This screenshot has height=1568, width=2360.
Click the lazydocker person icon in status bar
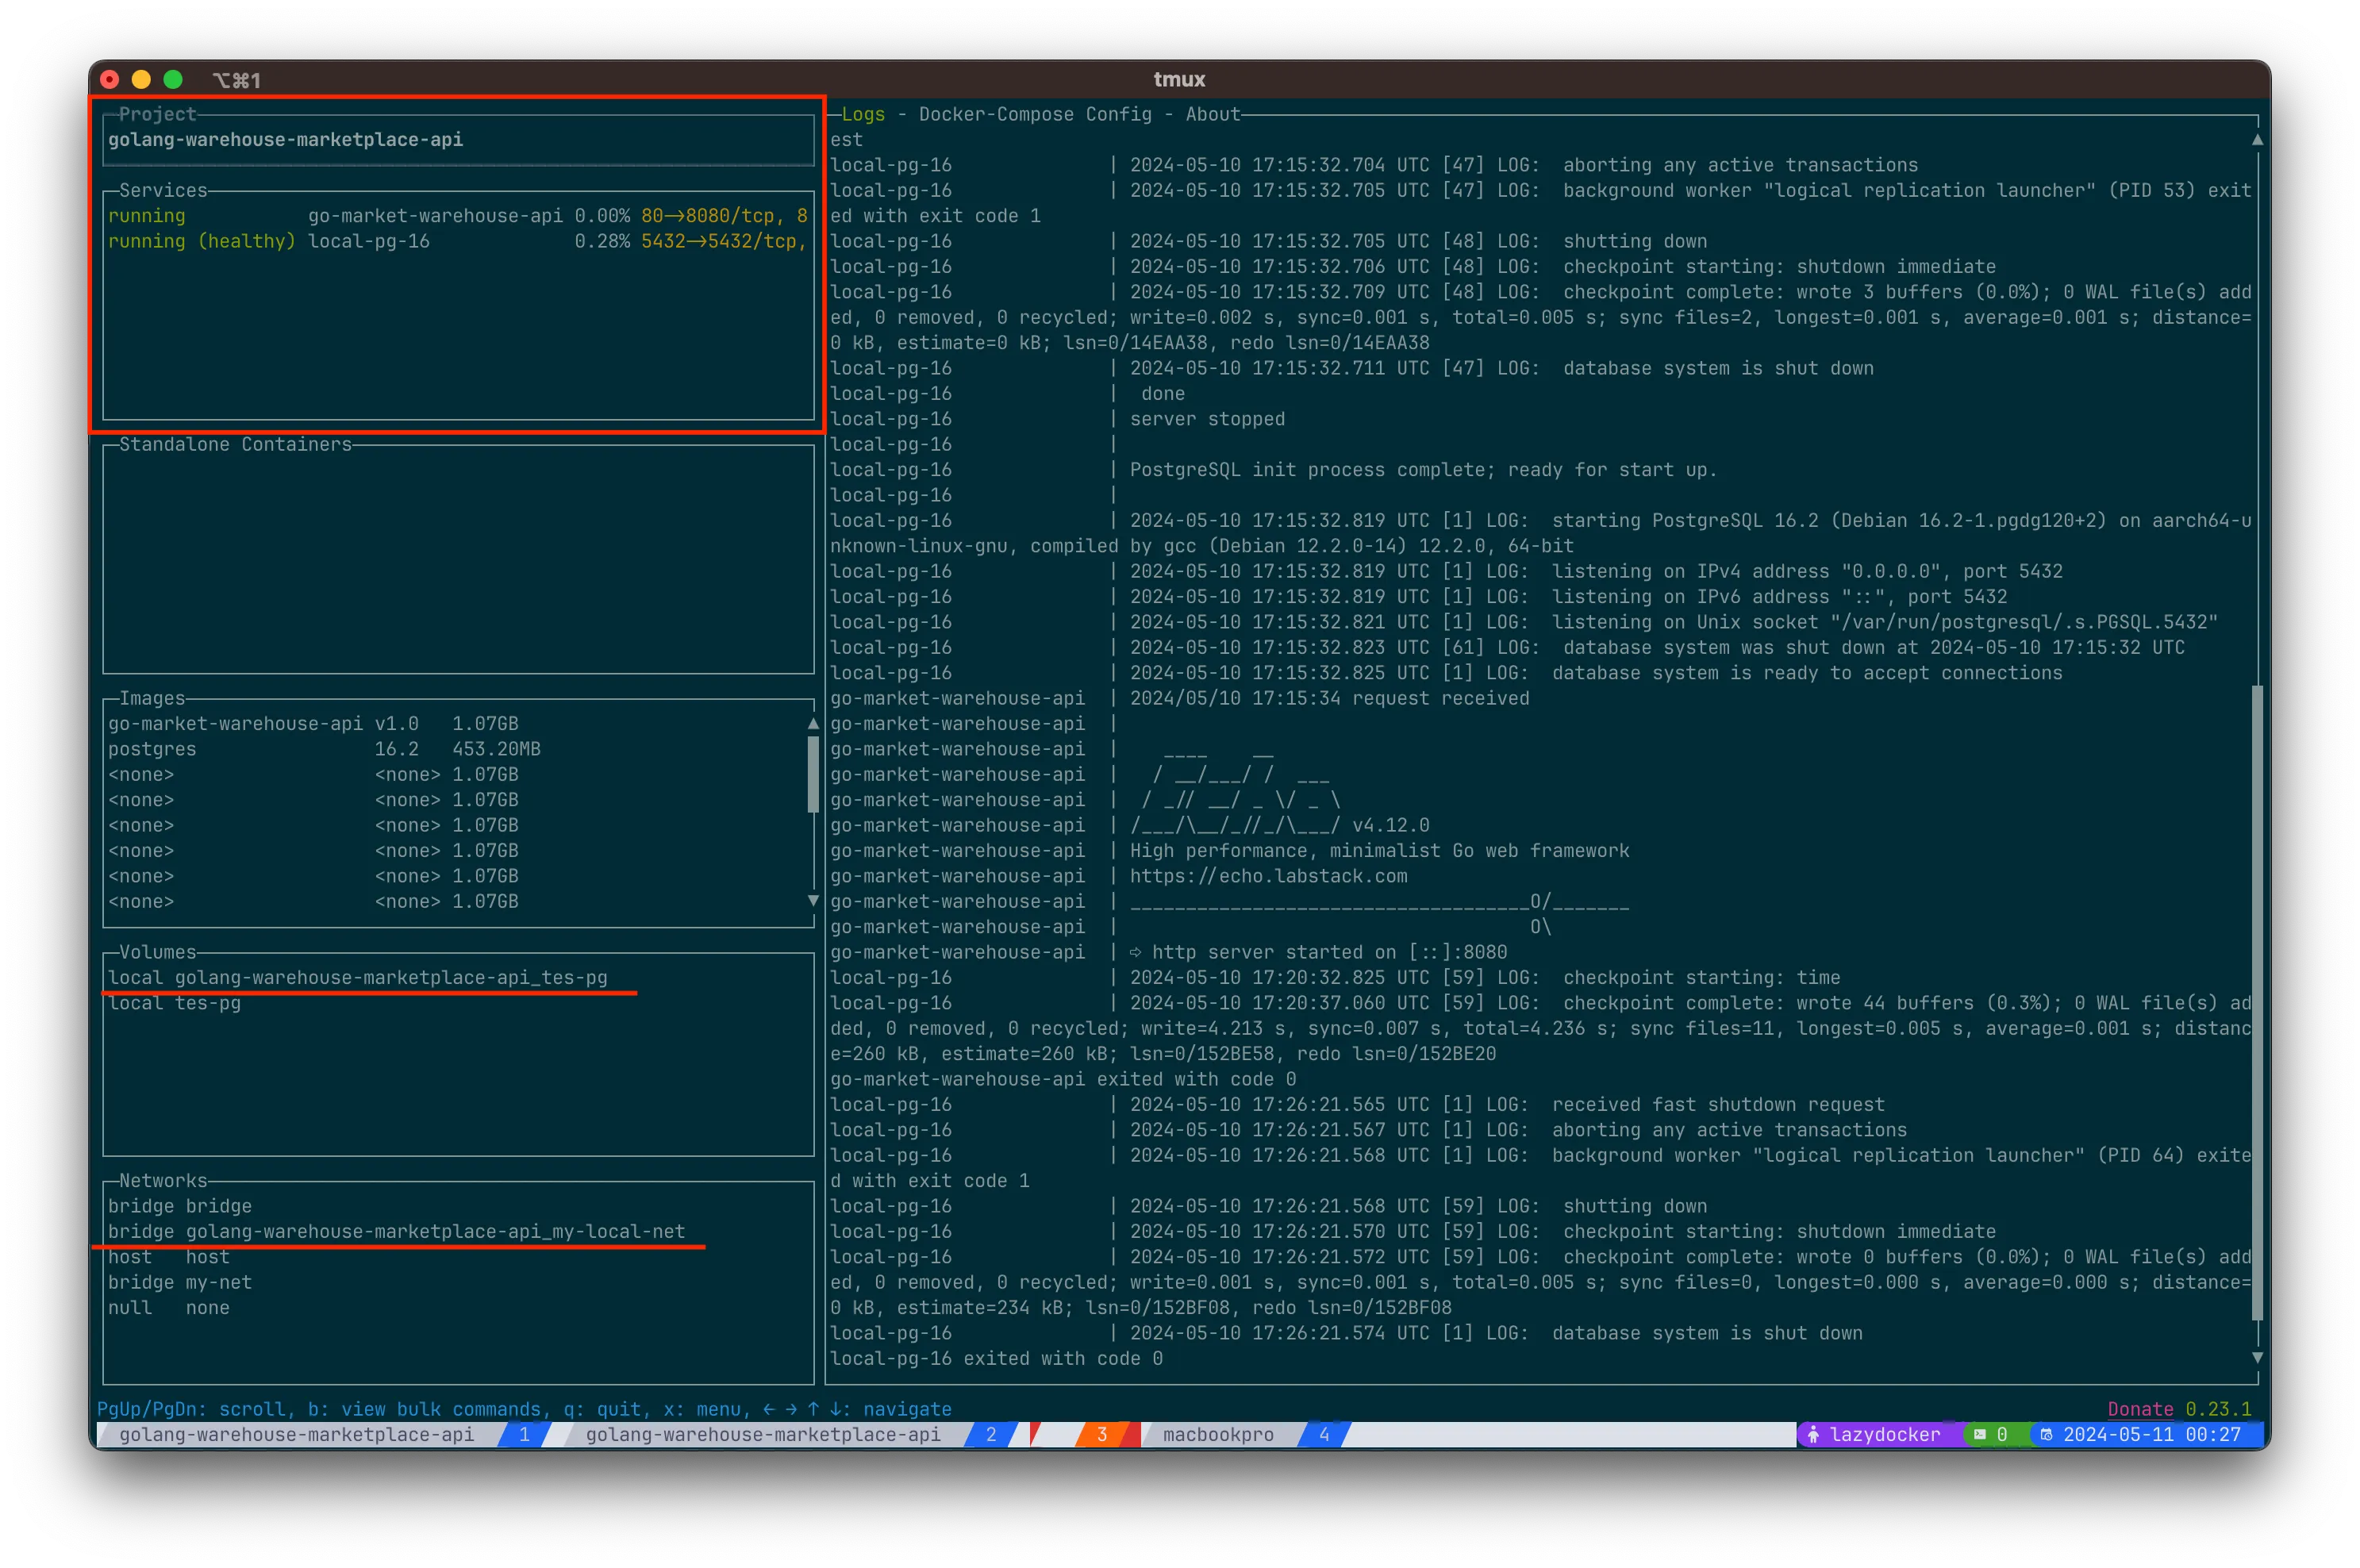1814,1434
